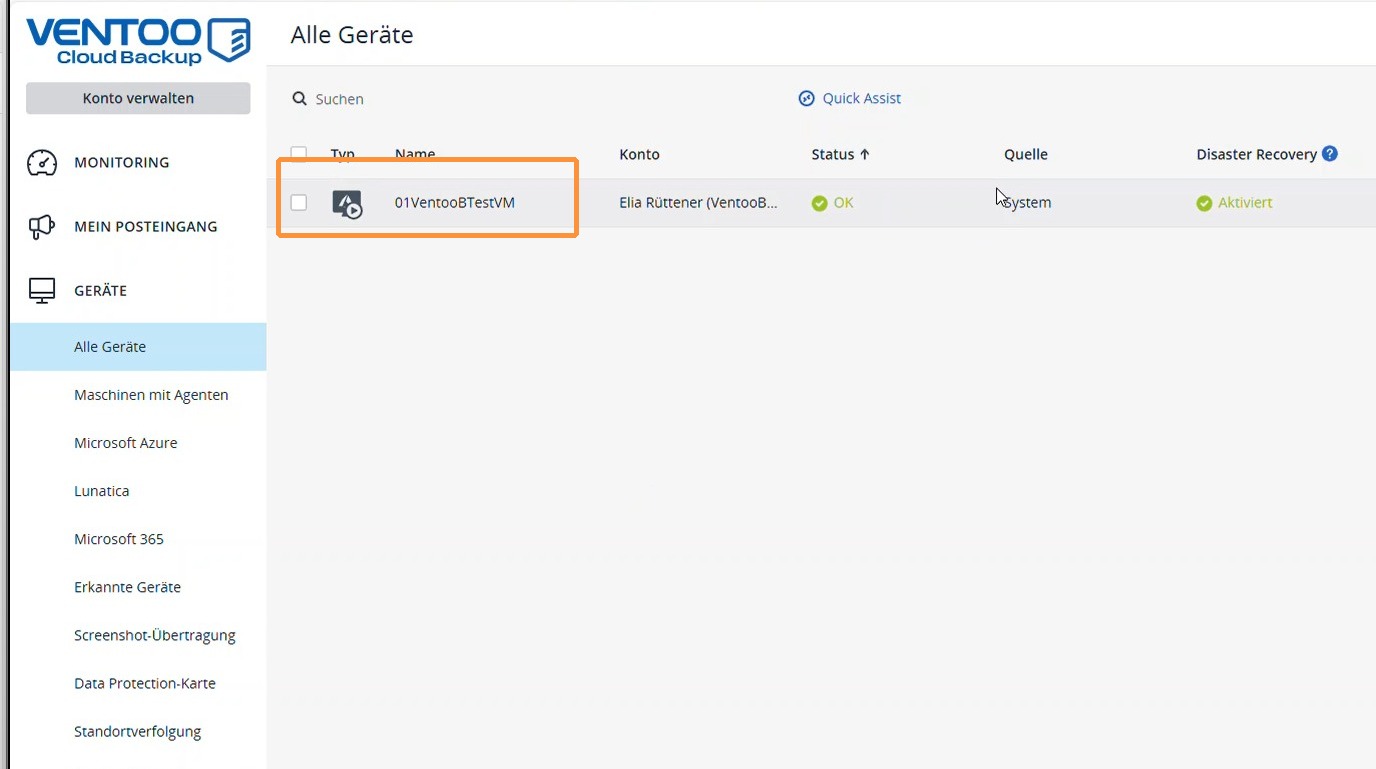This screenshot has height=769, width=1376.
Task: Open Microsoft 365 devices
Action: [119, 539]
